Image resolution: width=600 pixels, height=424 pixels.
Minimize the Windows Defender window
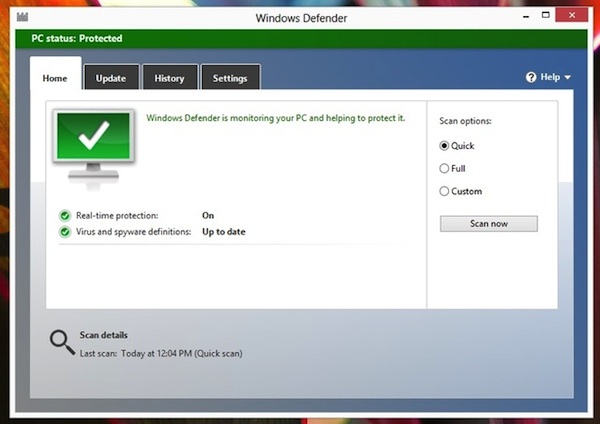coord(526,17)
